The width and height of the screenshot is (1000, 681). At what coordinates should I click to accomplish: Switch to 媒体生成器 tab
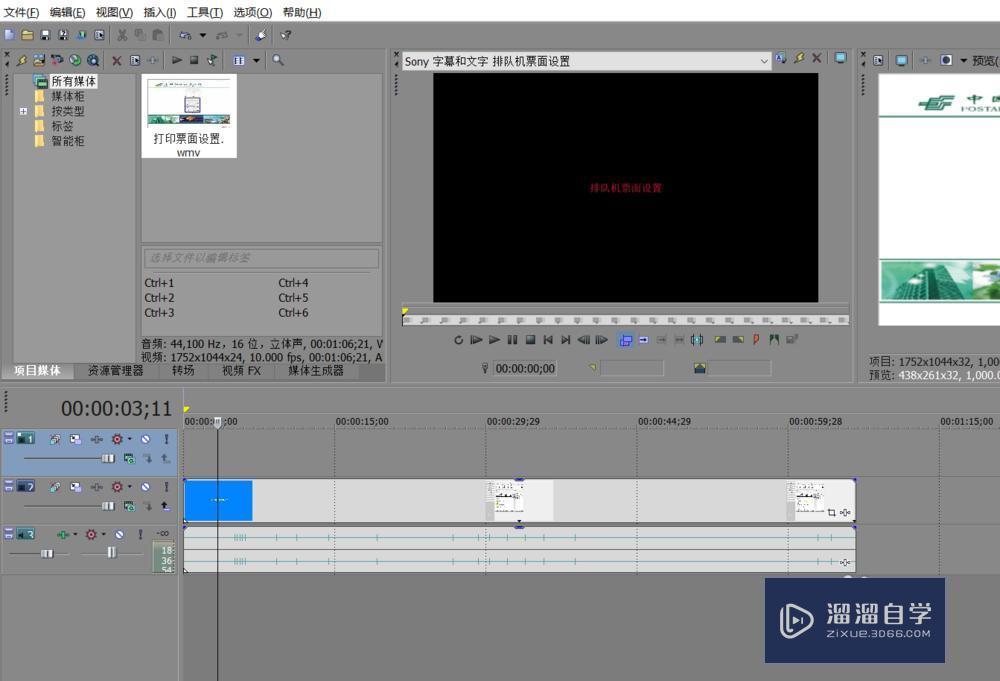tap(315, 370)
